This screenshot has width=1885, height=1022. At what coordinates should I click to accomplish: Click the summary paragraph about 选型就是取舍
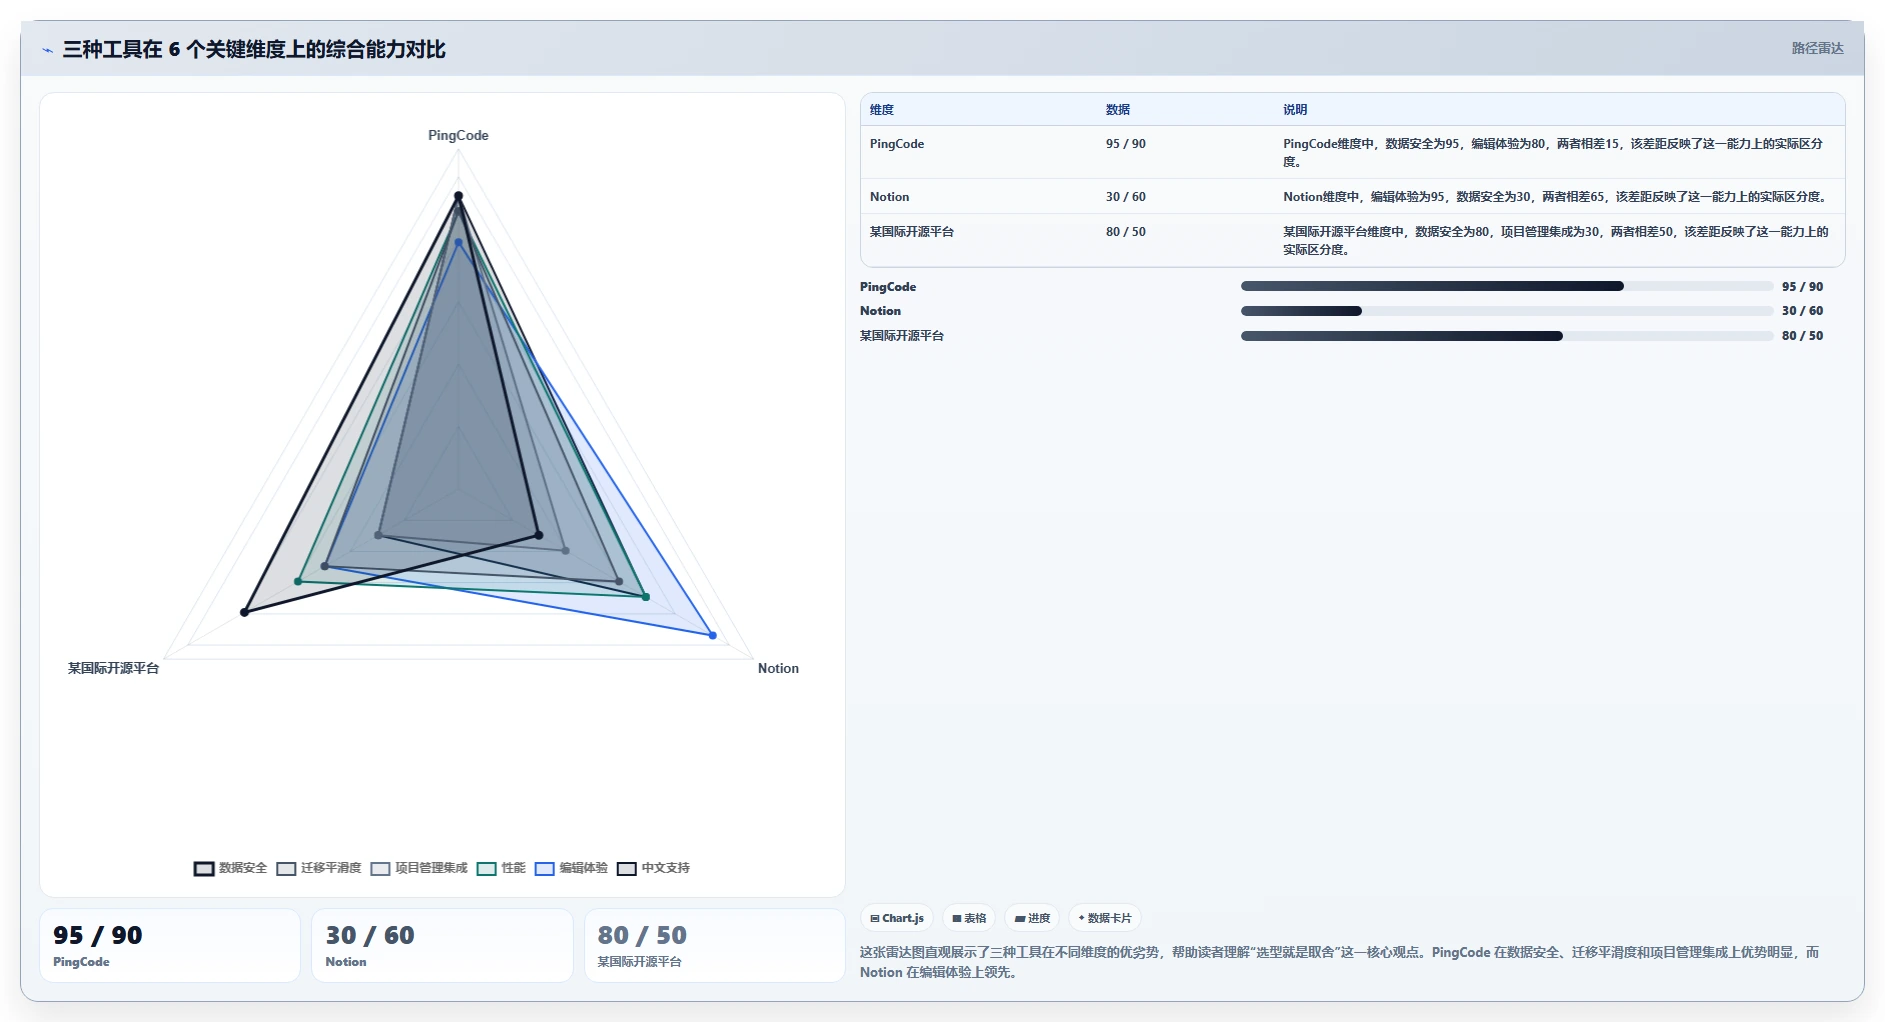[x=1340, y=962]
